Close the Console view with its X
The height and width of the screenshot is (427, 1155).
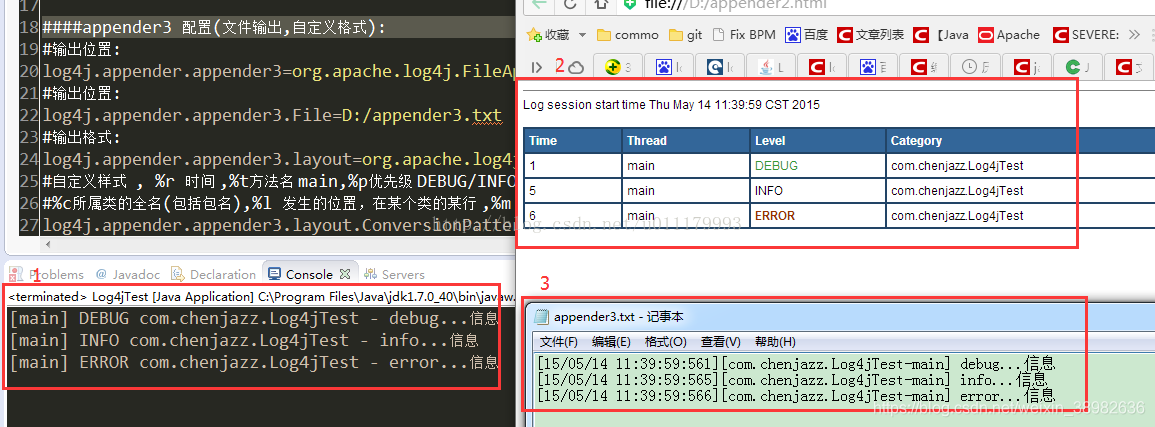pyautogui.click(x=345, y=274)
